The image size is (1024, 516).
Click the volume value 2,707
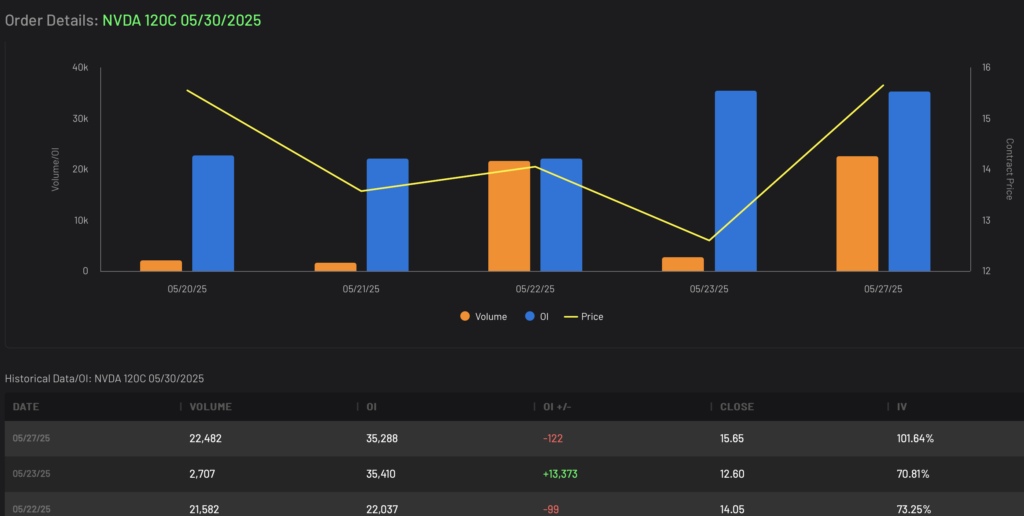pos(202,474)
